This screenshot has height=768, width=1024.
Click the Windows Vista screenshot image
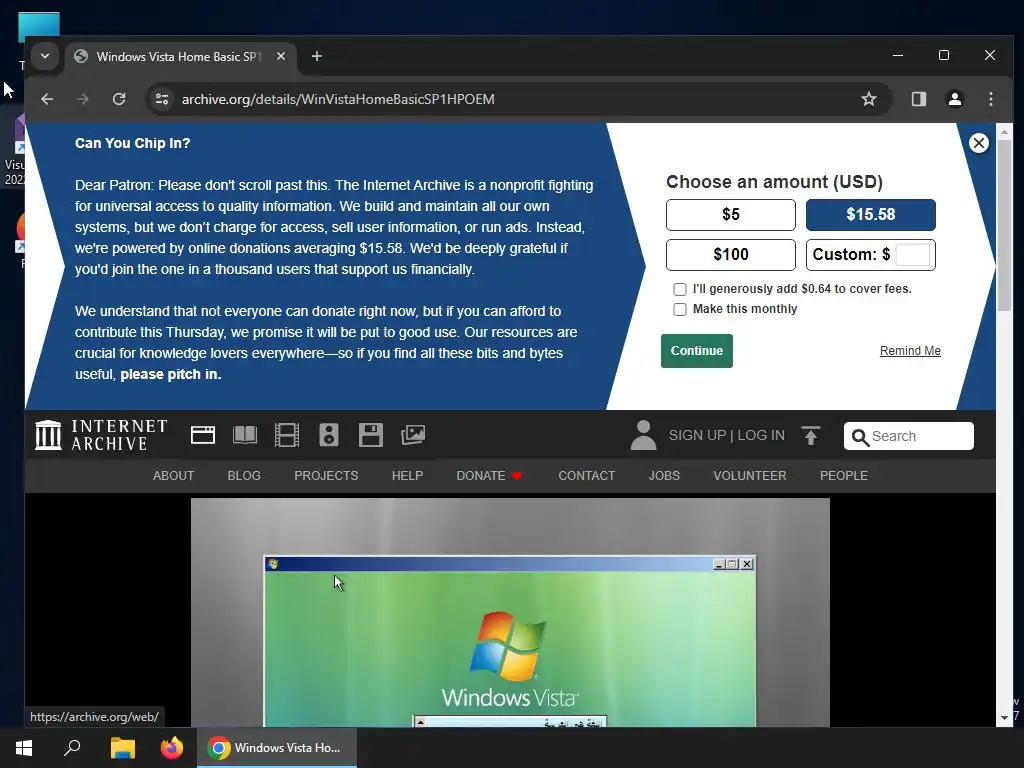510,613
